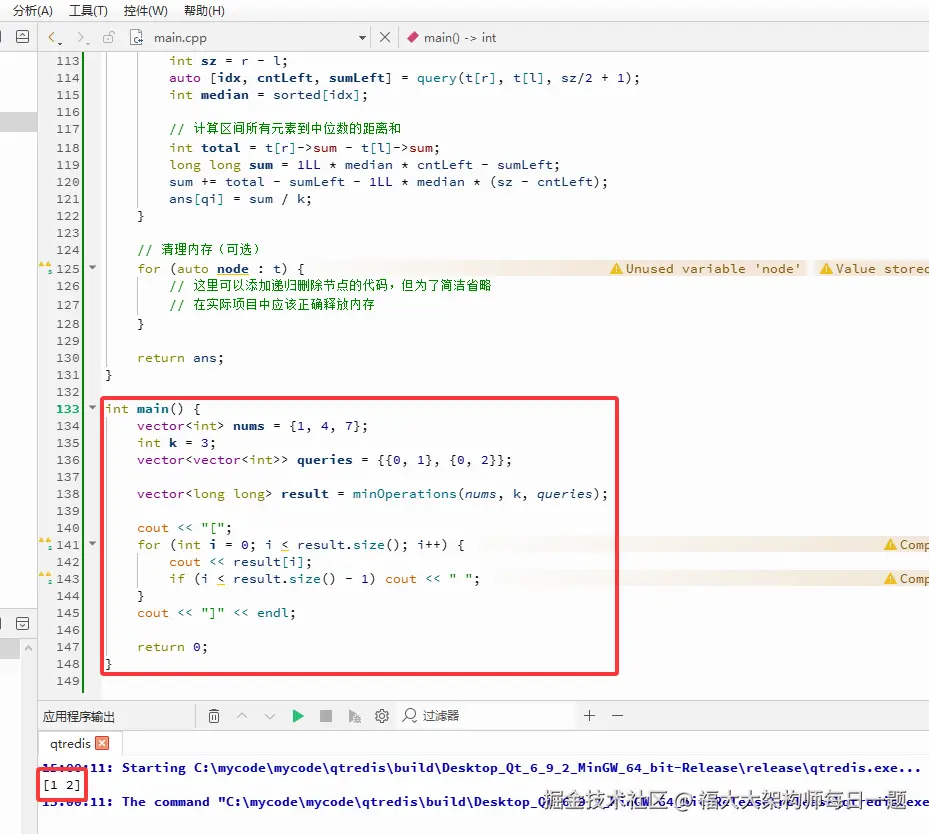
Task: Open the 工具(T) menu
Action: tap(88, 11)
